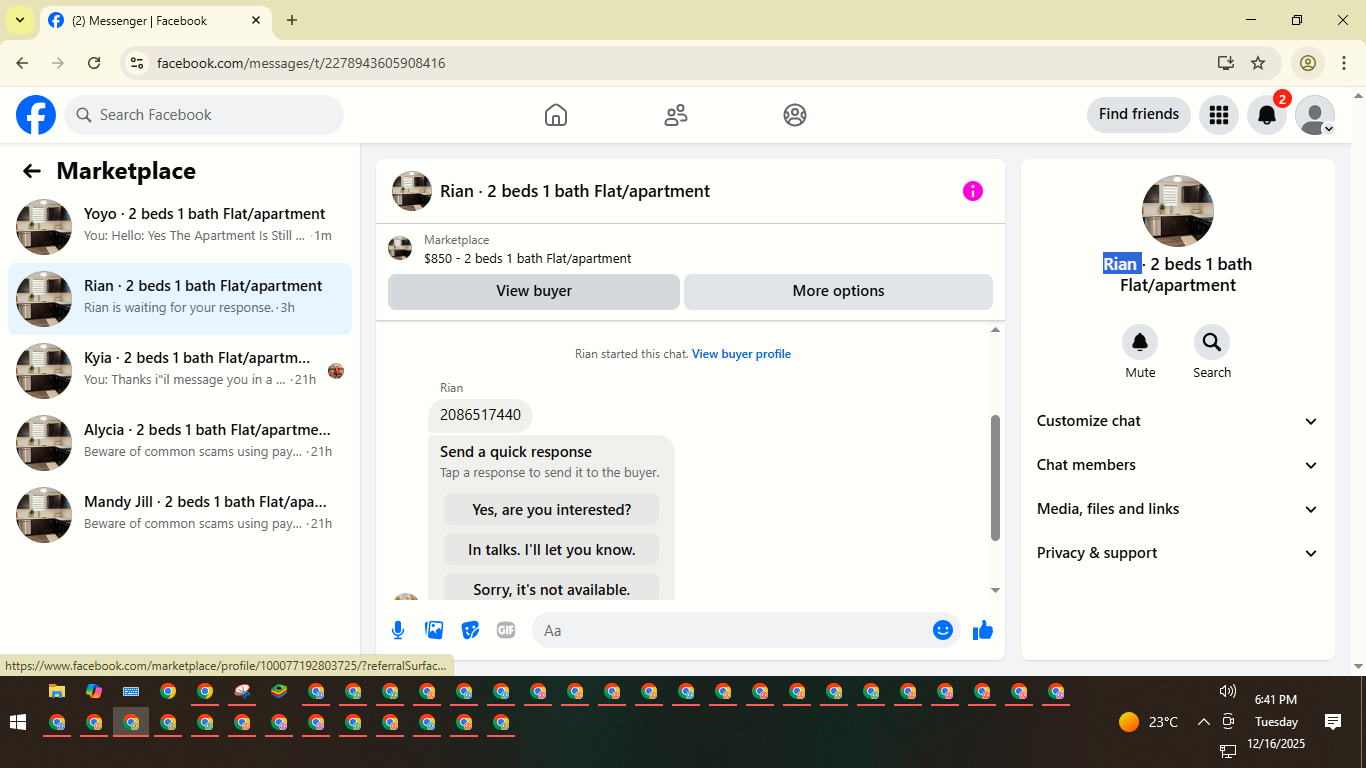
Task: Go to the Facebook Home icon
Action: [x=556, y=115]
